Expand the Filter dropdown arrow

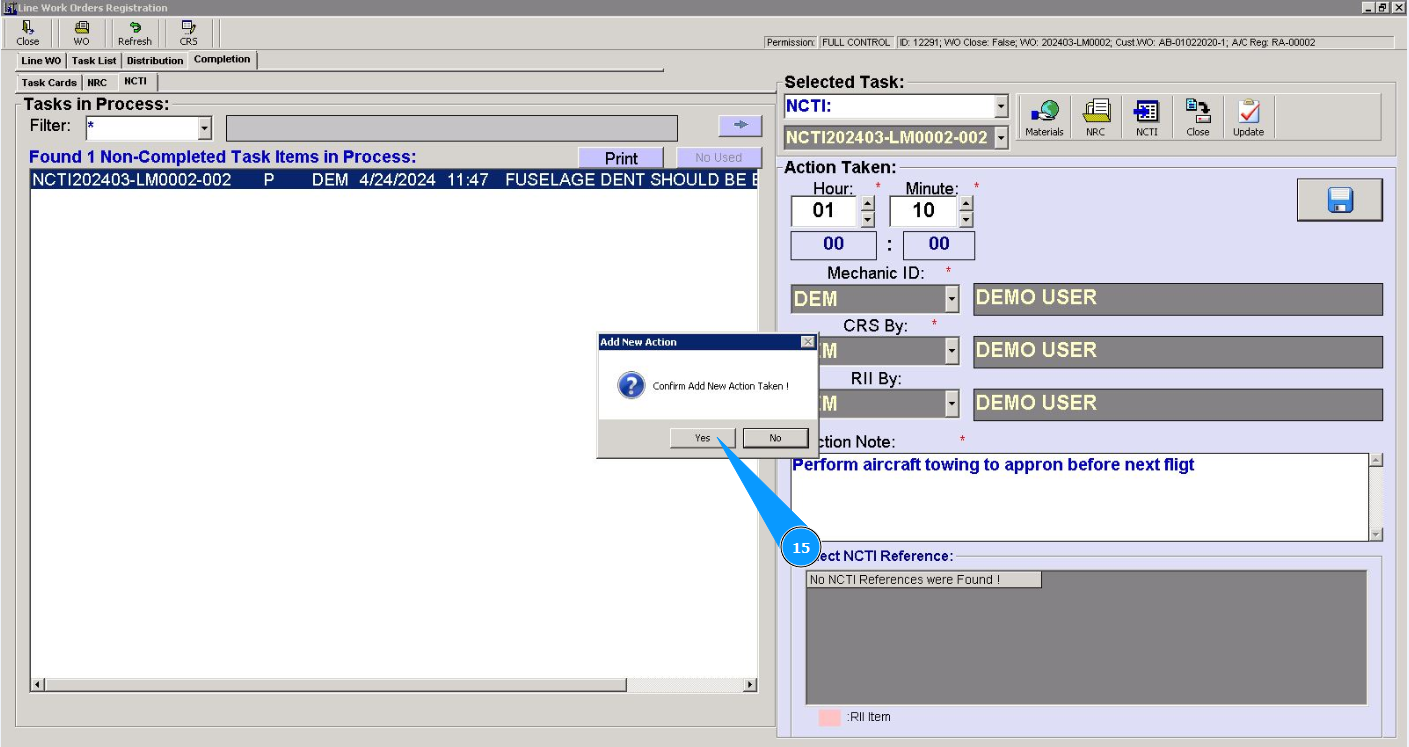tap(205, 128)
